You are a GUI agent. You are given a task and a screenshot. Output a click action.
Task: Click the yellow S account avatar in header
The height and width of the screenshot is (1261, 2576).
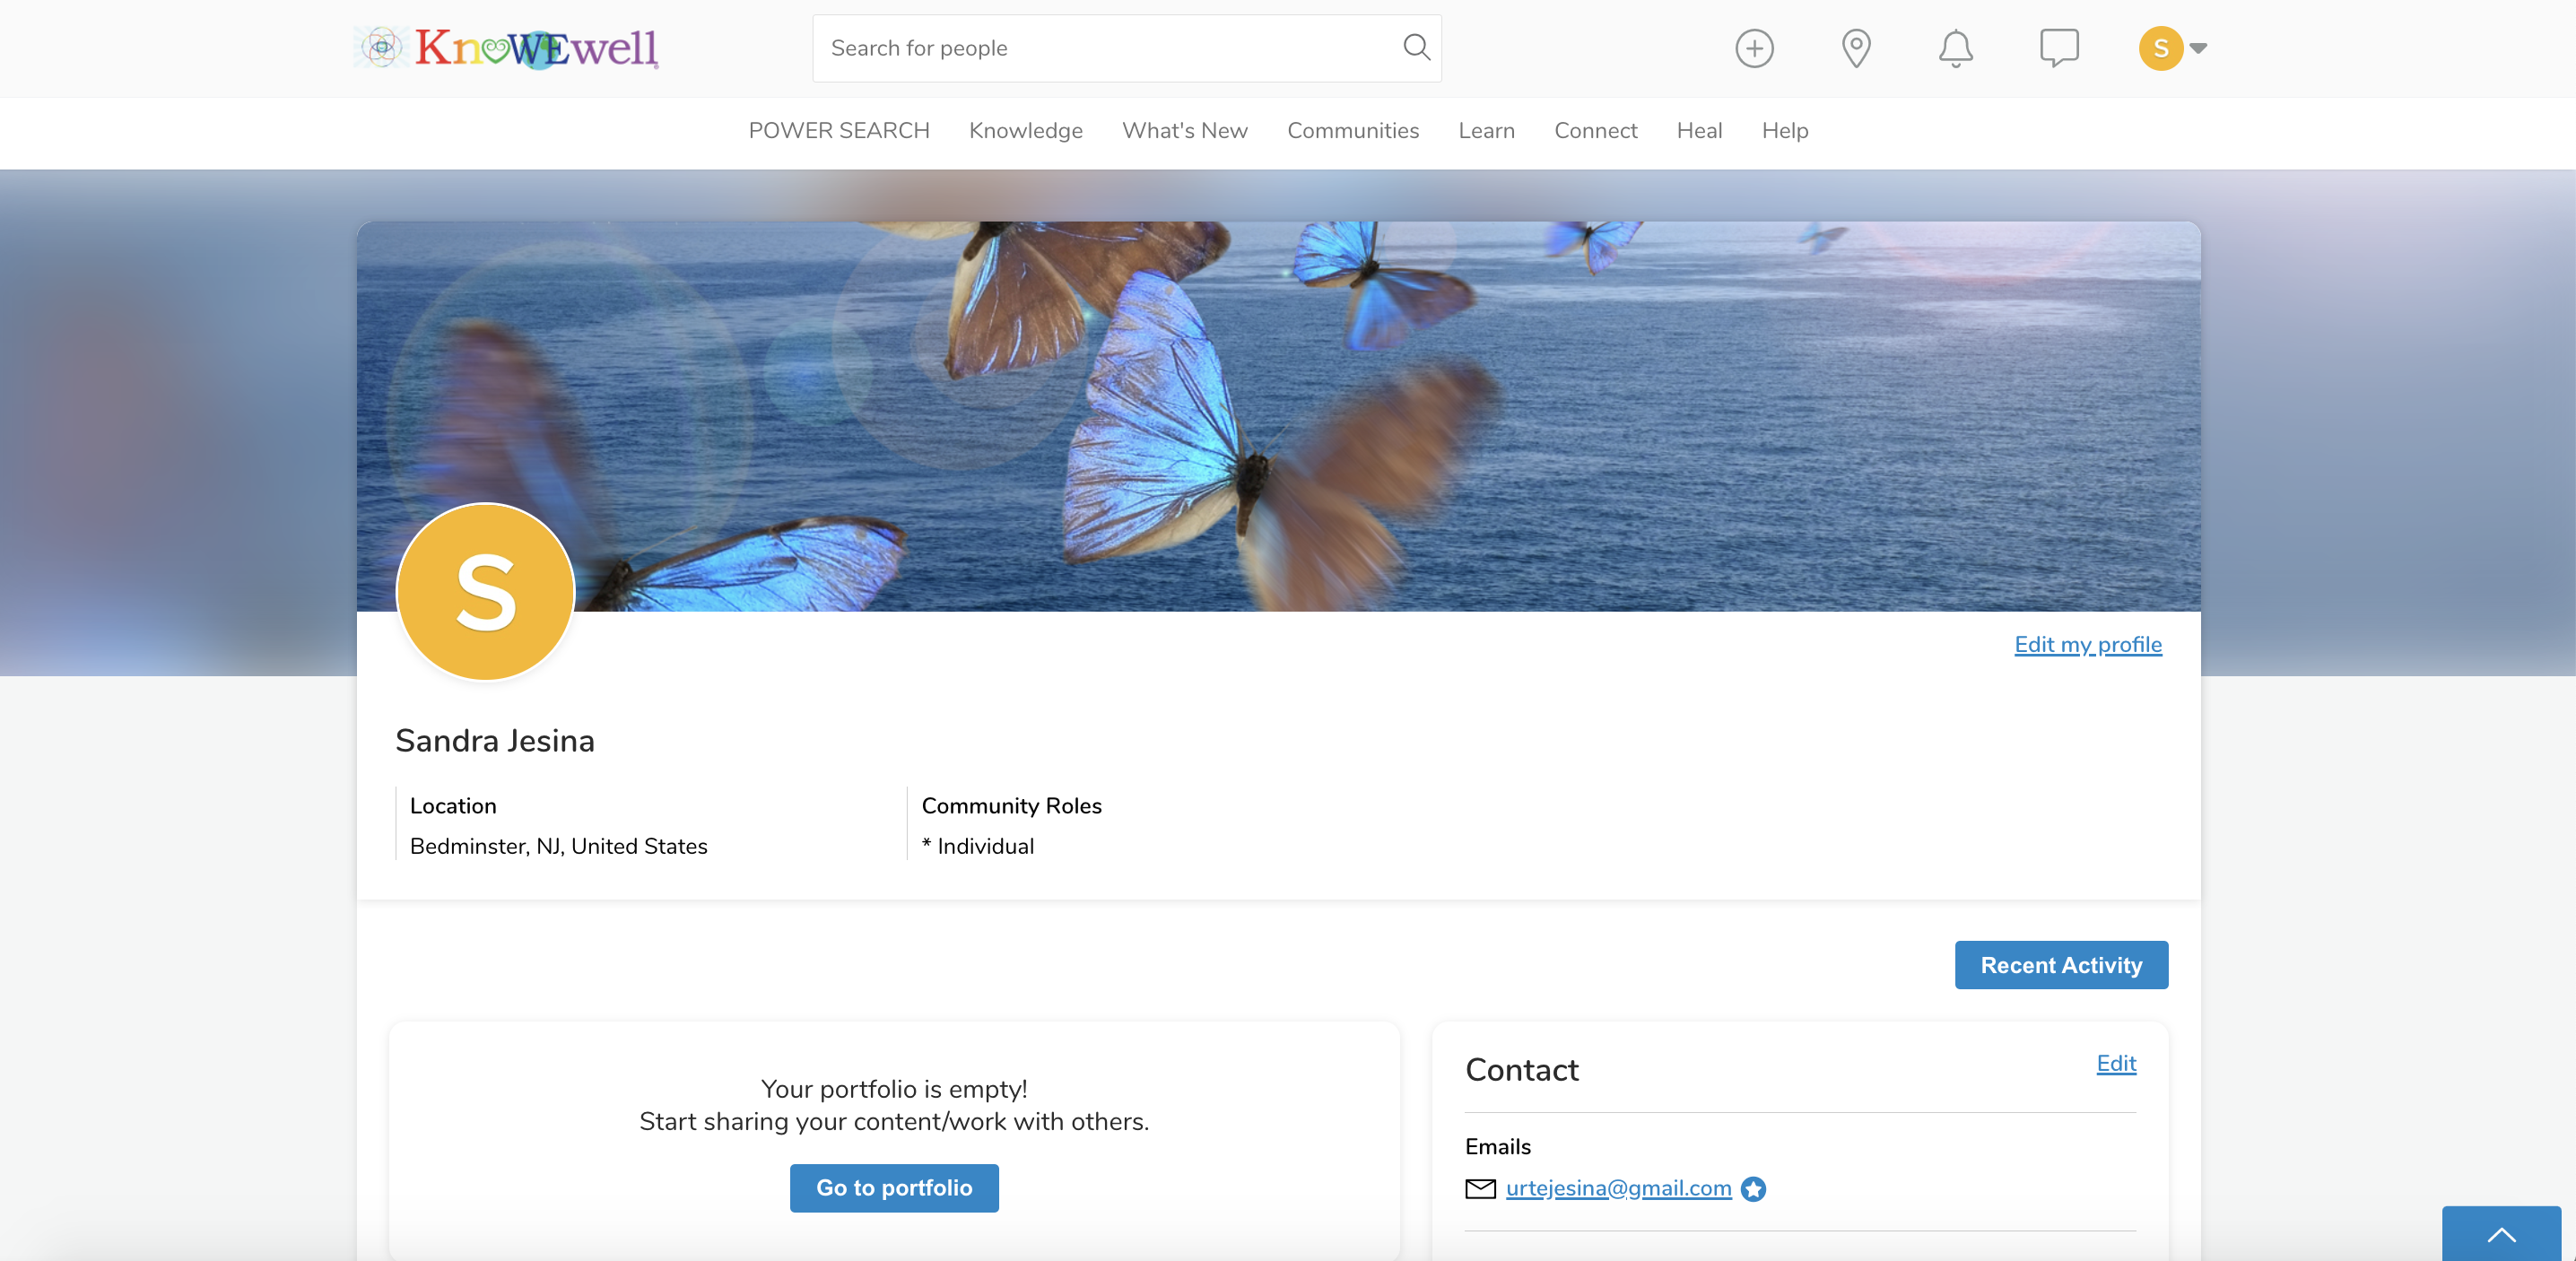point(2160,48)
